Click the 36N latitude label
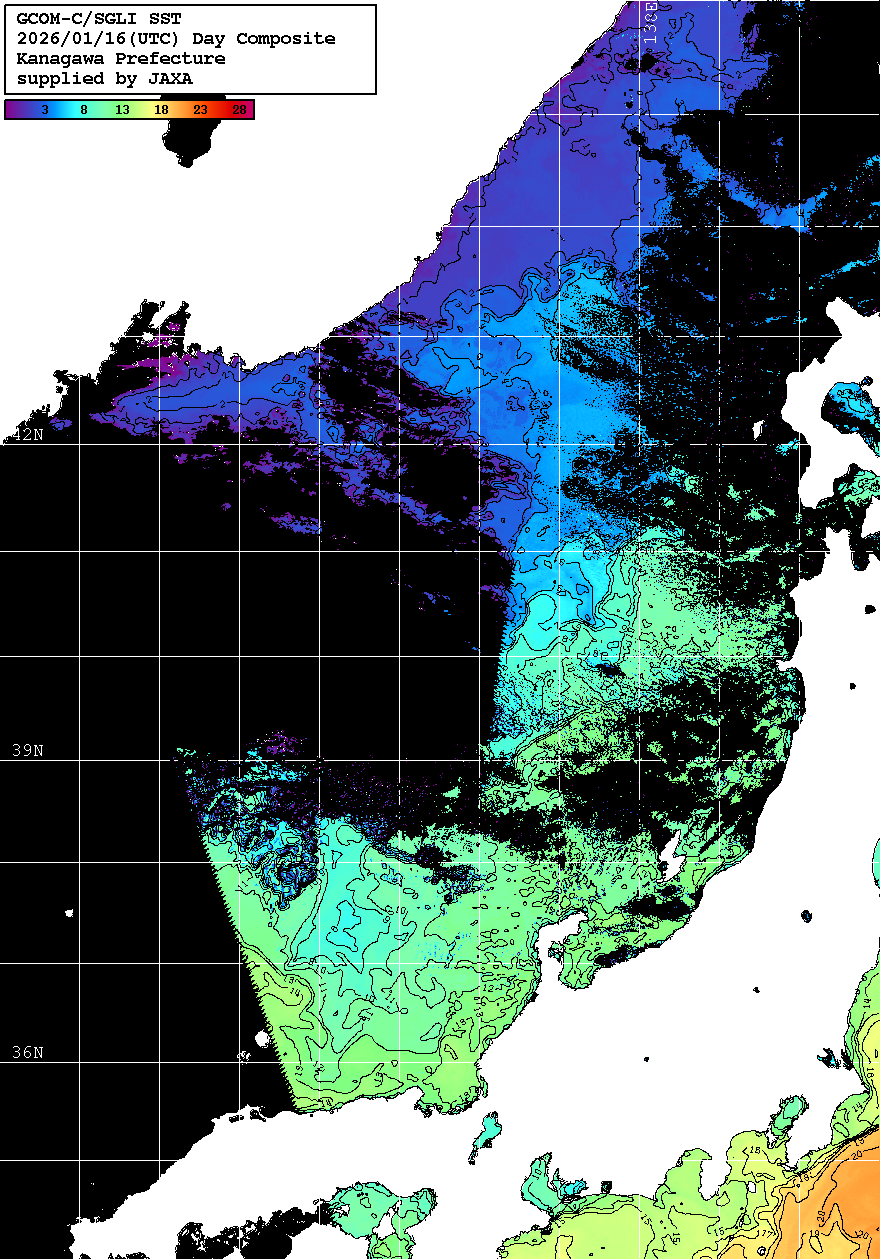The width and height of the screenshot is (880, 1259). 29,1053
